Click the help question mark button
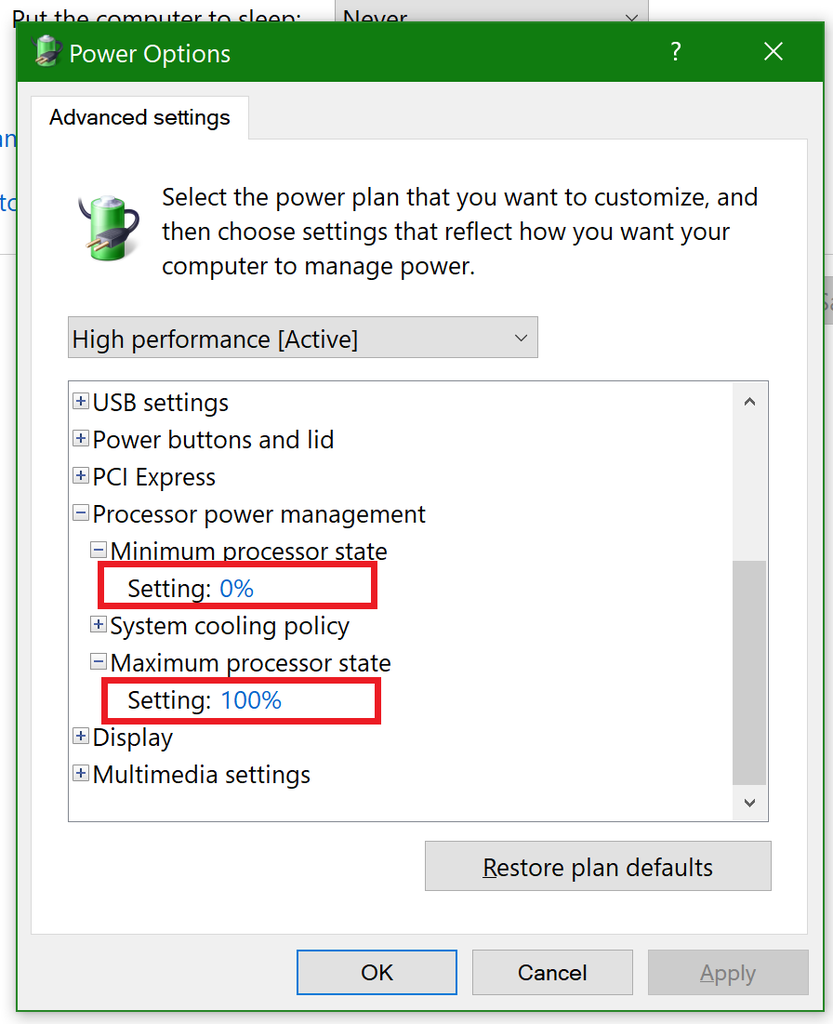The height and width of the screenshot is (1024, 833). [x=676, y=52]
